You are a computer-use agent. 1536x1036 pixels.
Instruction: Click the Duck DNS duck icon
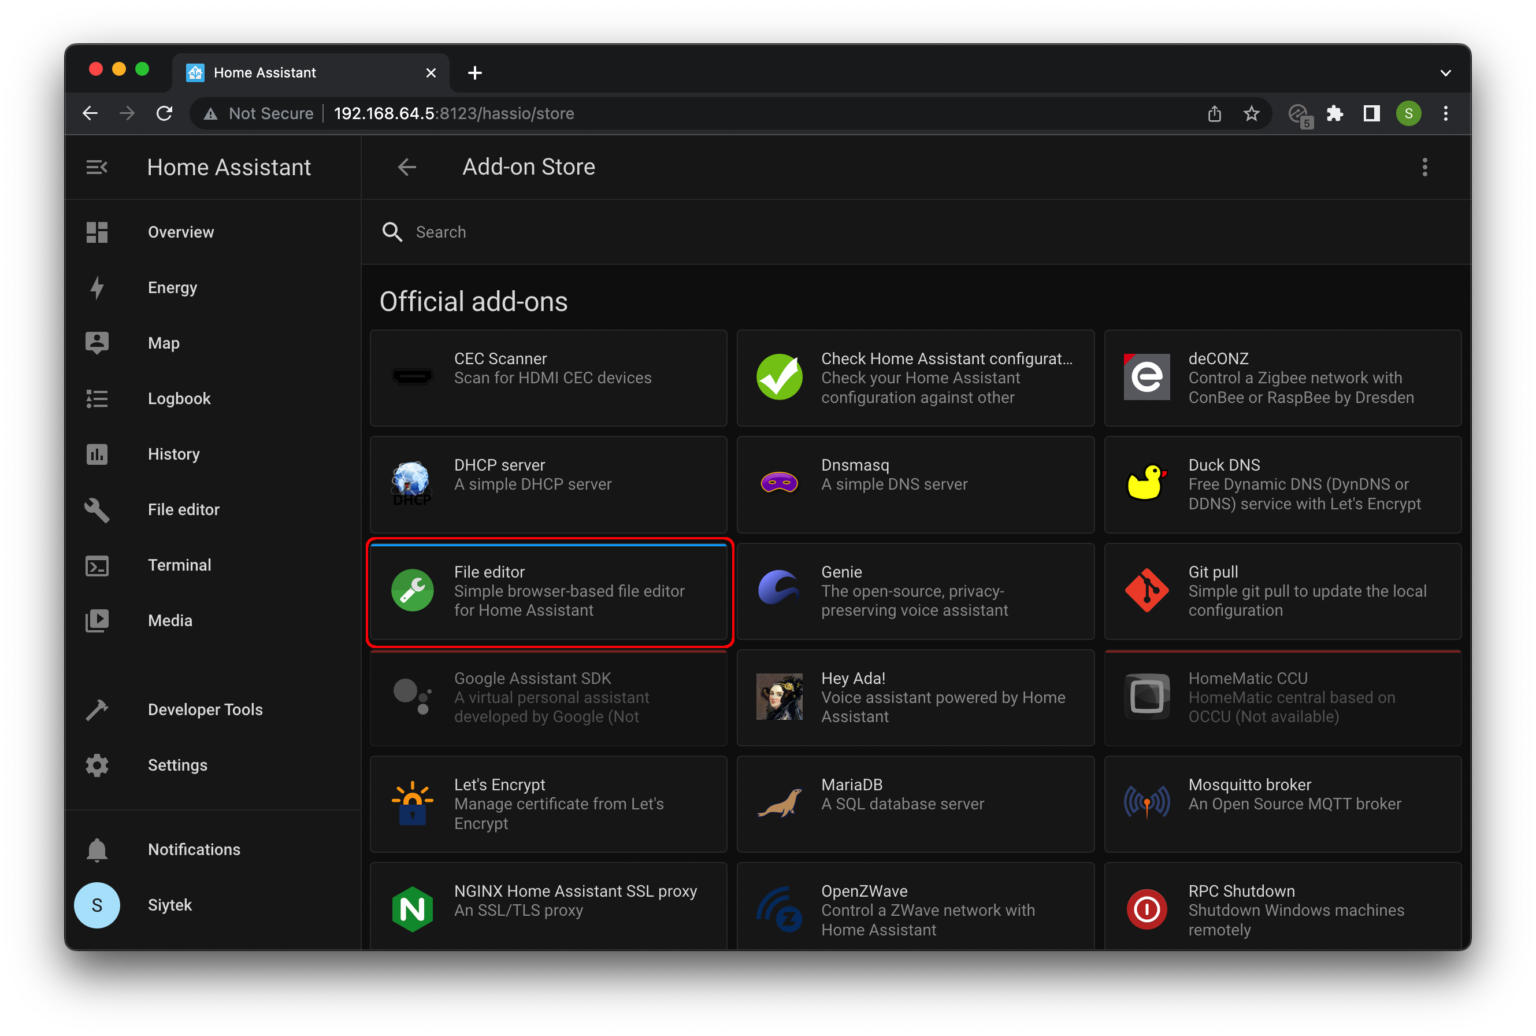point(1146,484)
